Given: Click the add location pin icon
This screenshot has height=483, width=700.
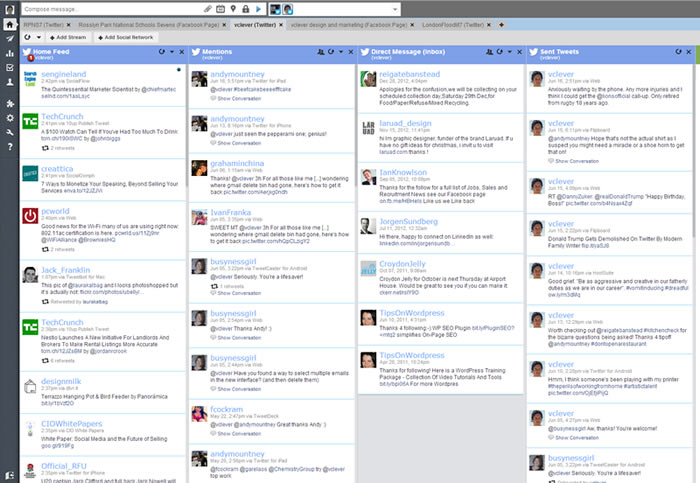Looking at the screenshot, I should click(233, 8).
